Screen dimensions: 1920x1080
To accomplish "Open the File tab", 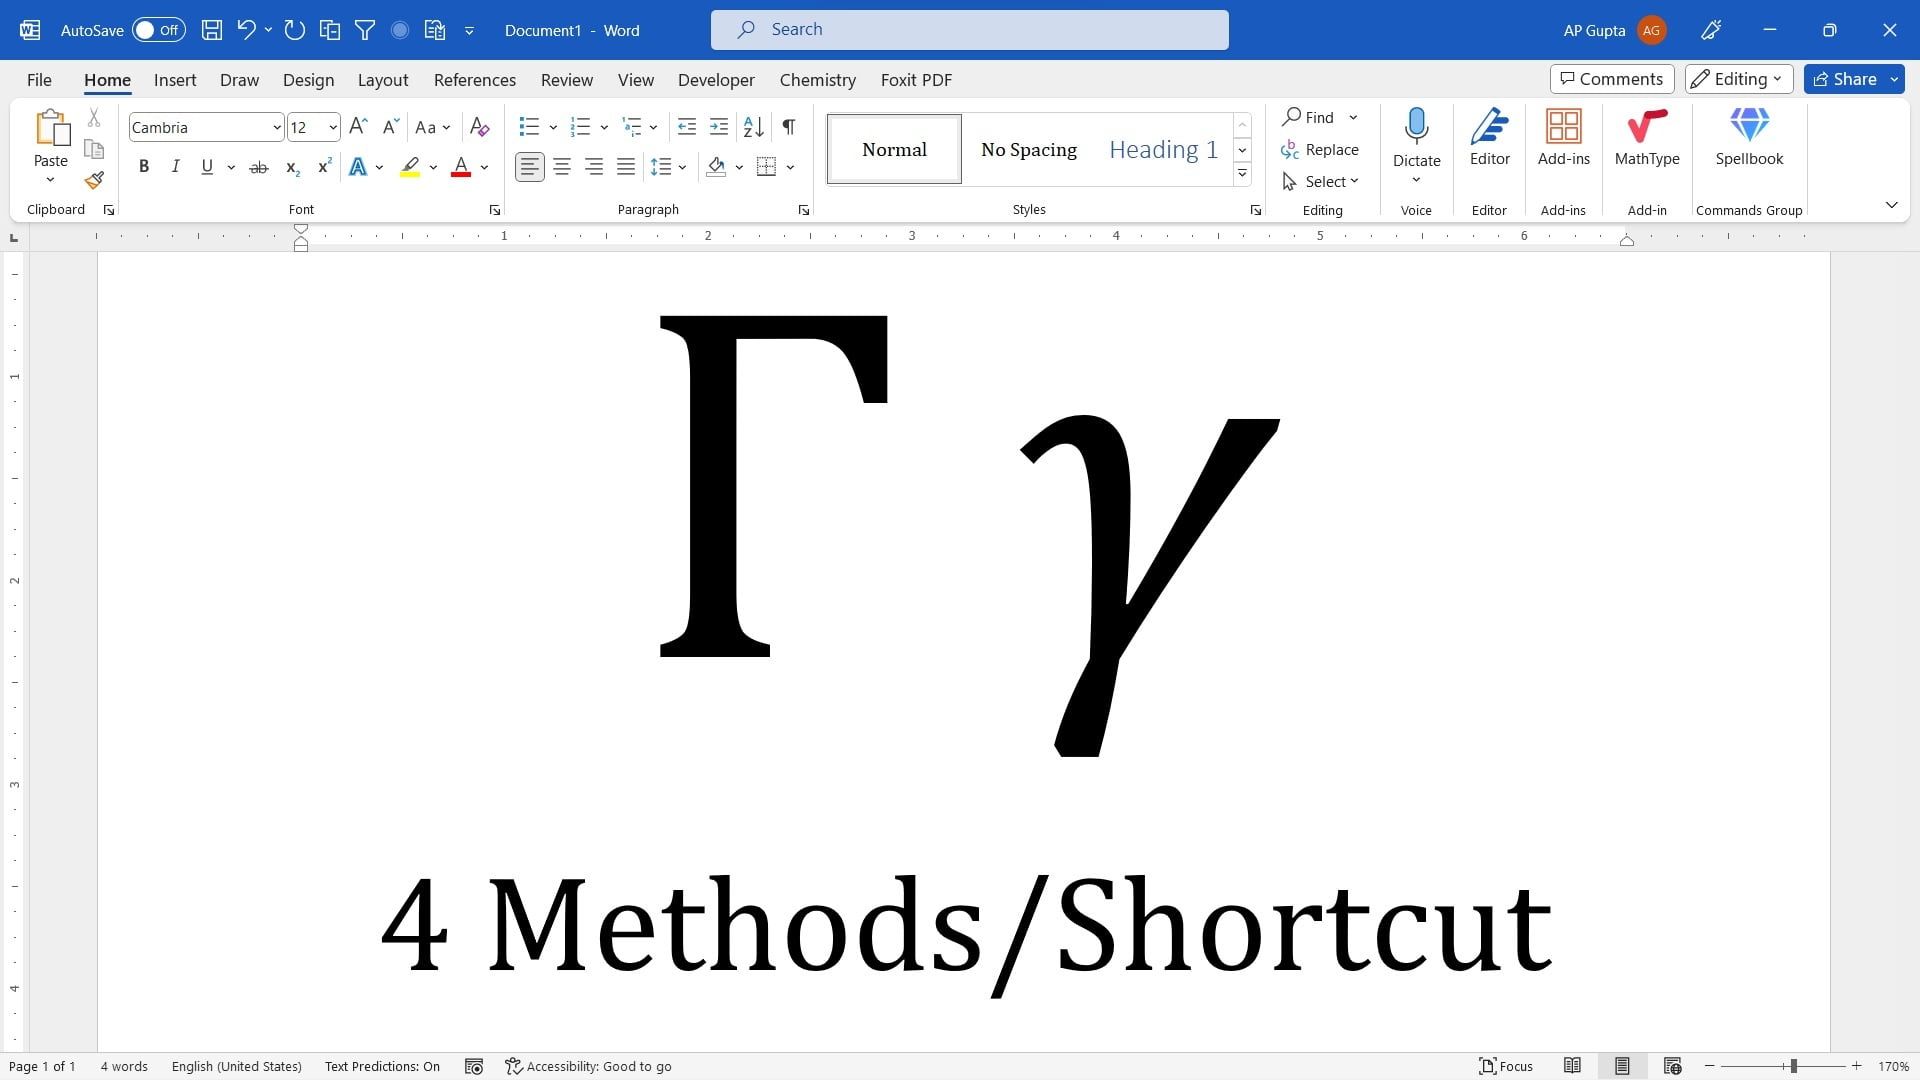I will coord(39,80).
